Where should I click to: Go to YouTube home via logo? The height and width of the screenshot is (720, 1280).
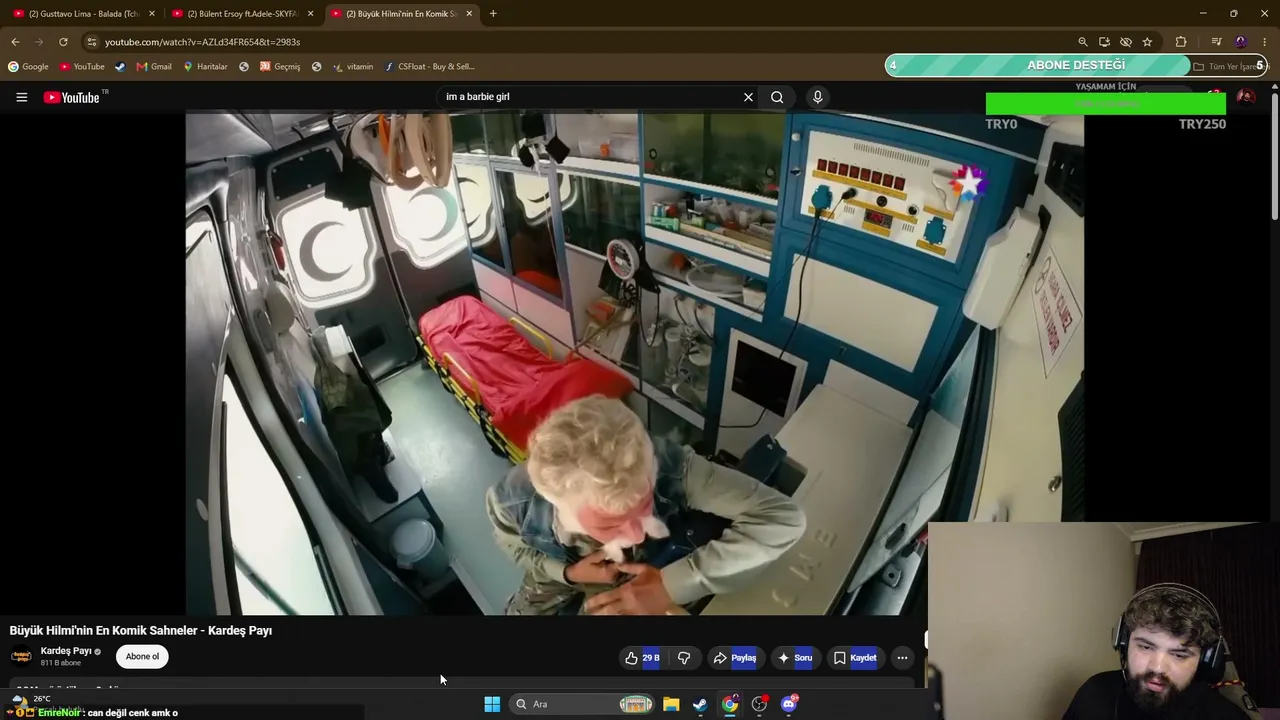(x=73, y=97)
